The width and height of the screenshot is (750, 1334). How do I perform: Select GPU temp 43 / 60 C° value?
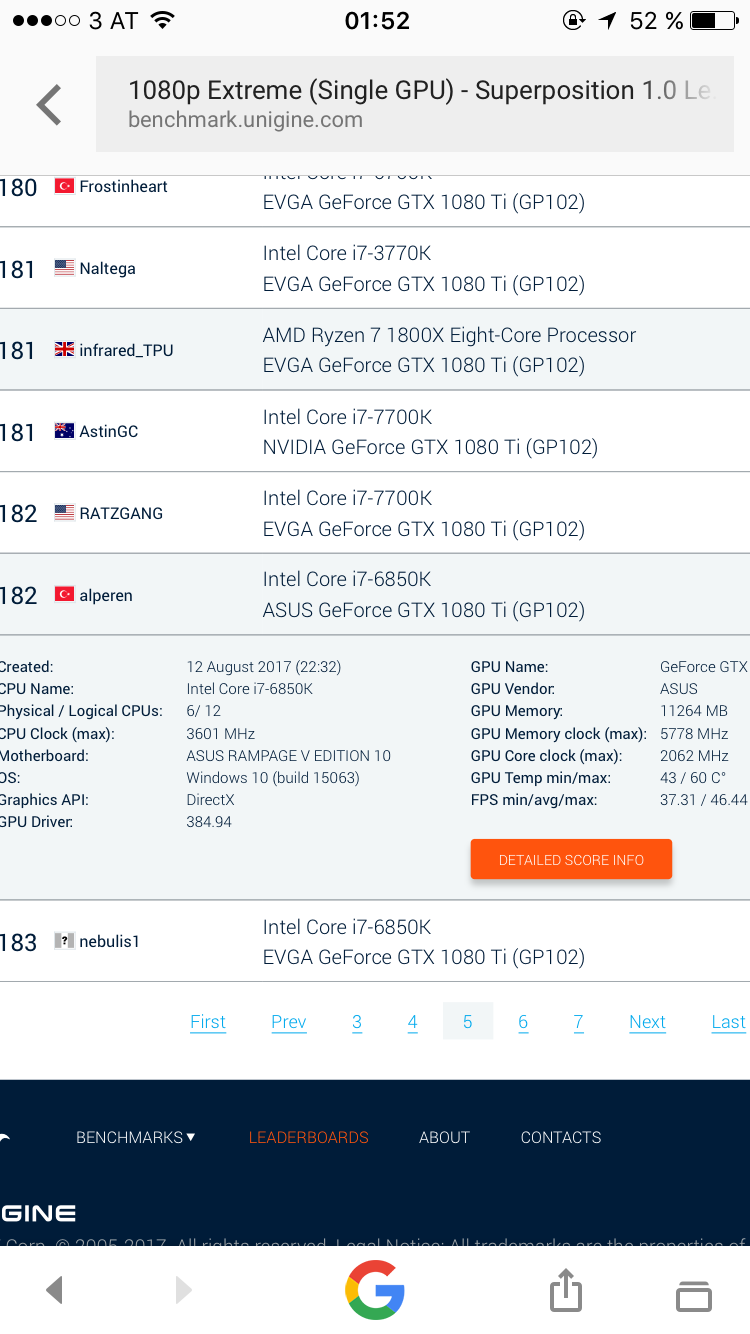coord(693,778)
